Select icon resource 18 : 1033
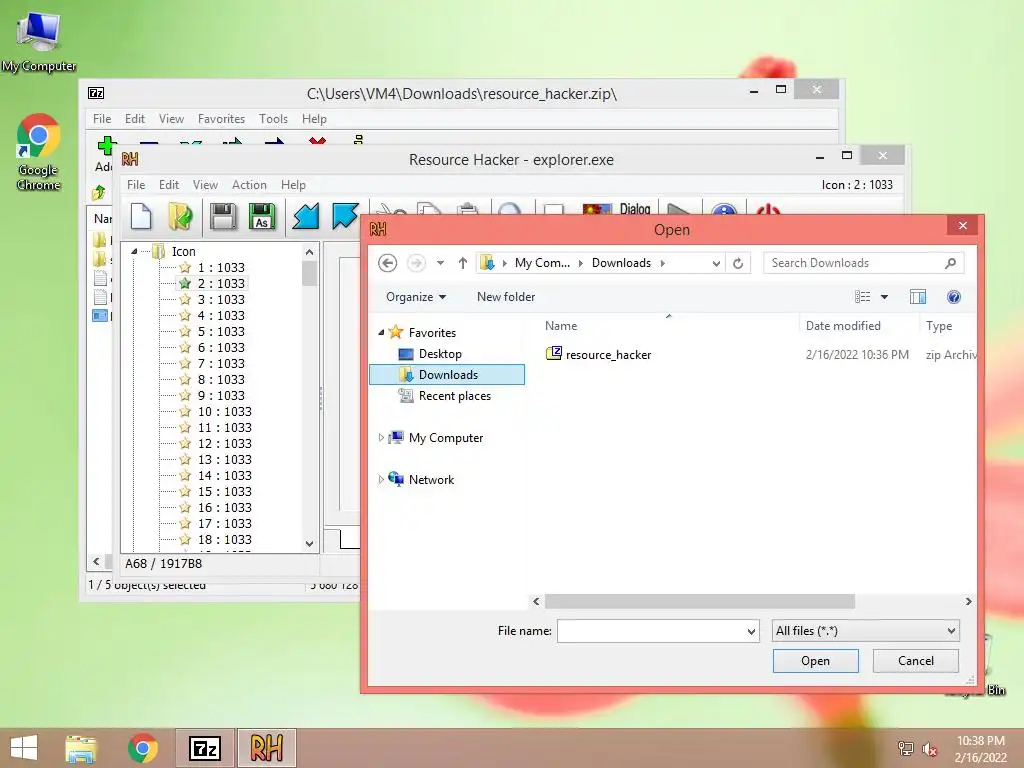The height and width of the screenshot is (768, 1024). [224, 539]
